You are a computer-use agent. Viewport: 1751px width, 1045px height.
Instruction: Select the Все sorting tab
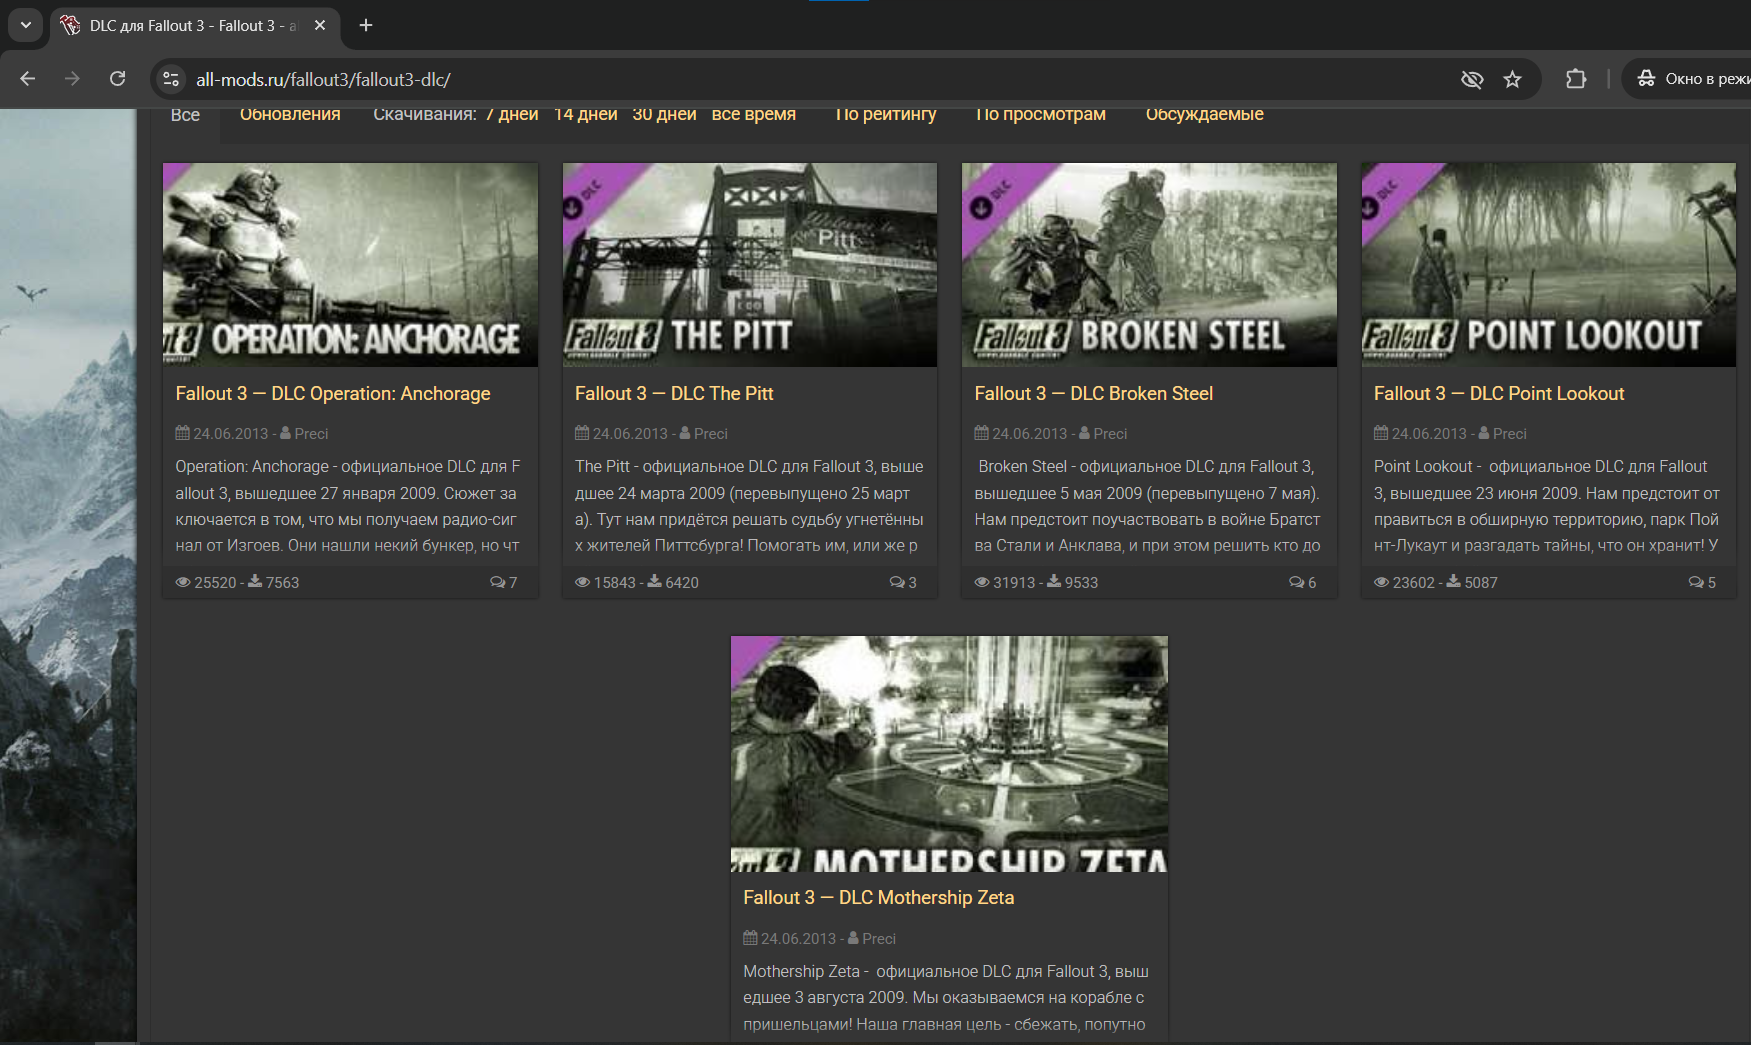(185, 115)
